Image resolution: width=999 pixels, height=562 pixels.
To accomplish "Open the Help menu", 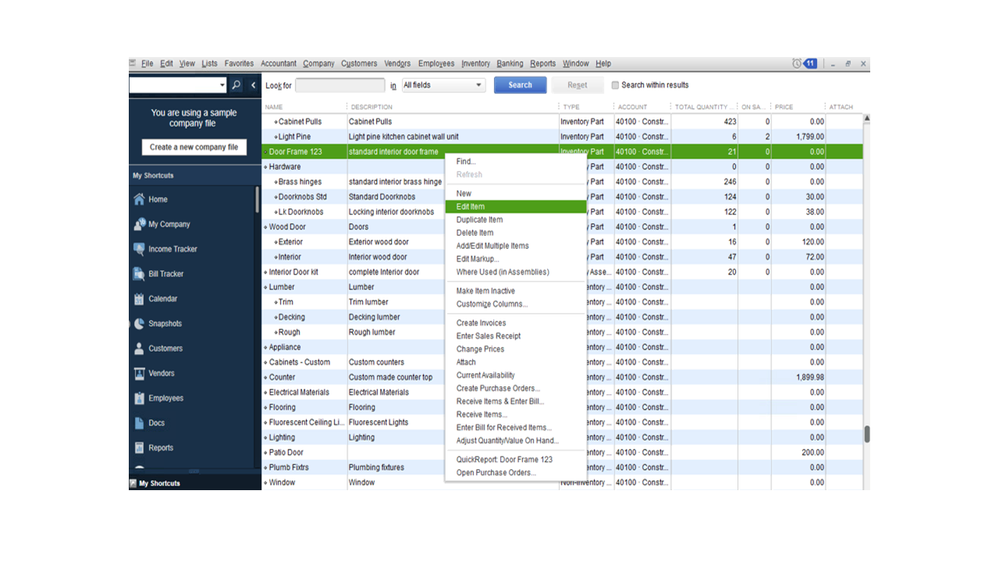I will pos(603,64).
